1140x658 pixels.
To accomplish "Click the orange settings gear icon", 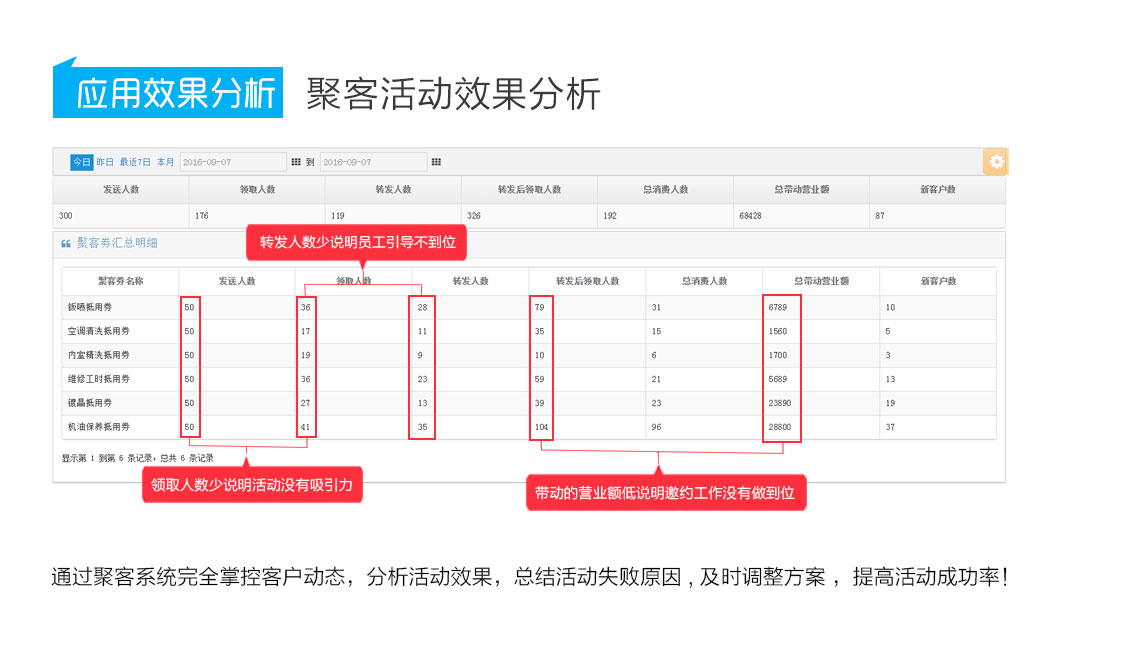I will coord(995,161).
